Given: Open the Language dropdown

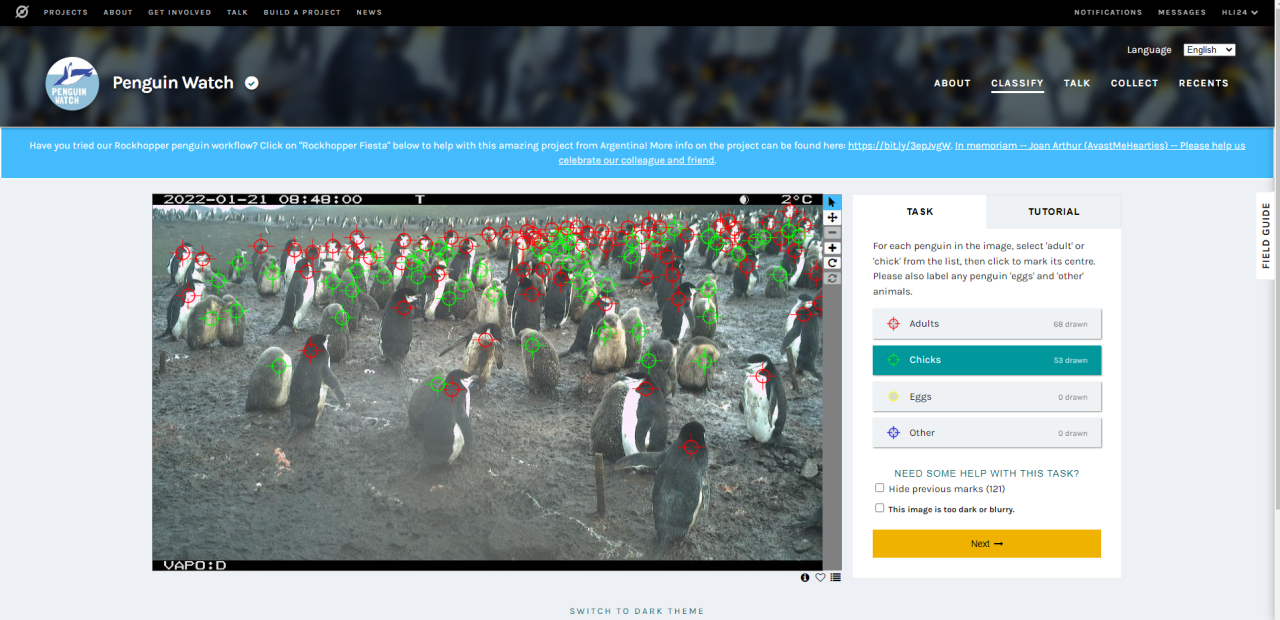Looking at the screenshot, I should [x=1209, y=50].
